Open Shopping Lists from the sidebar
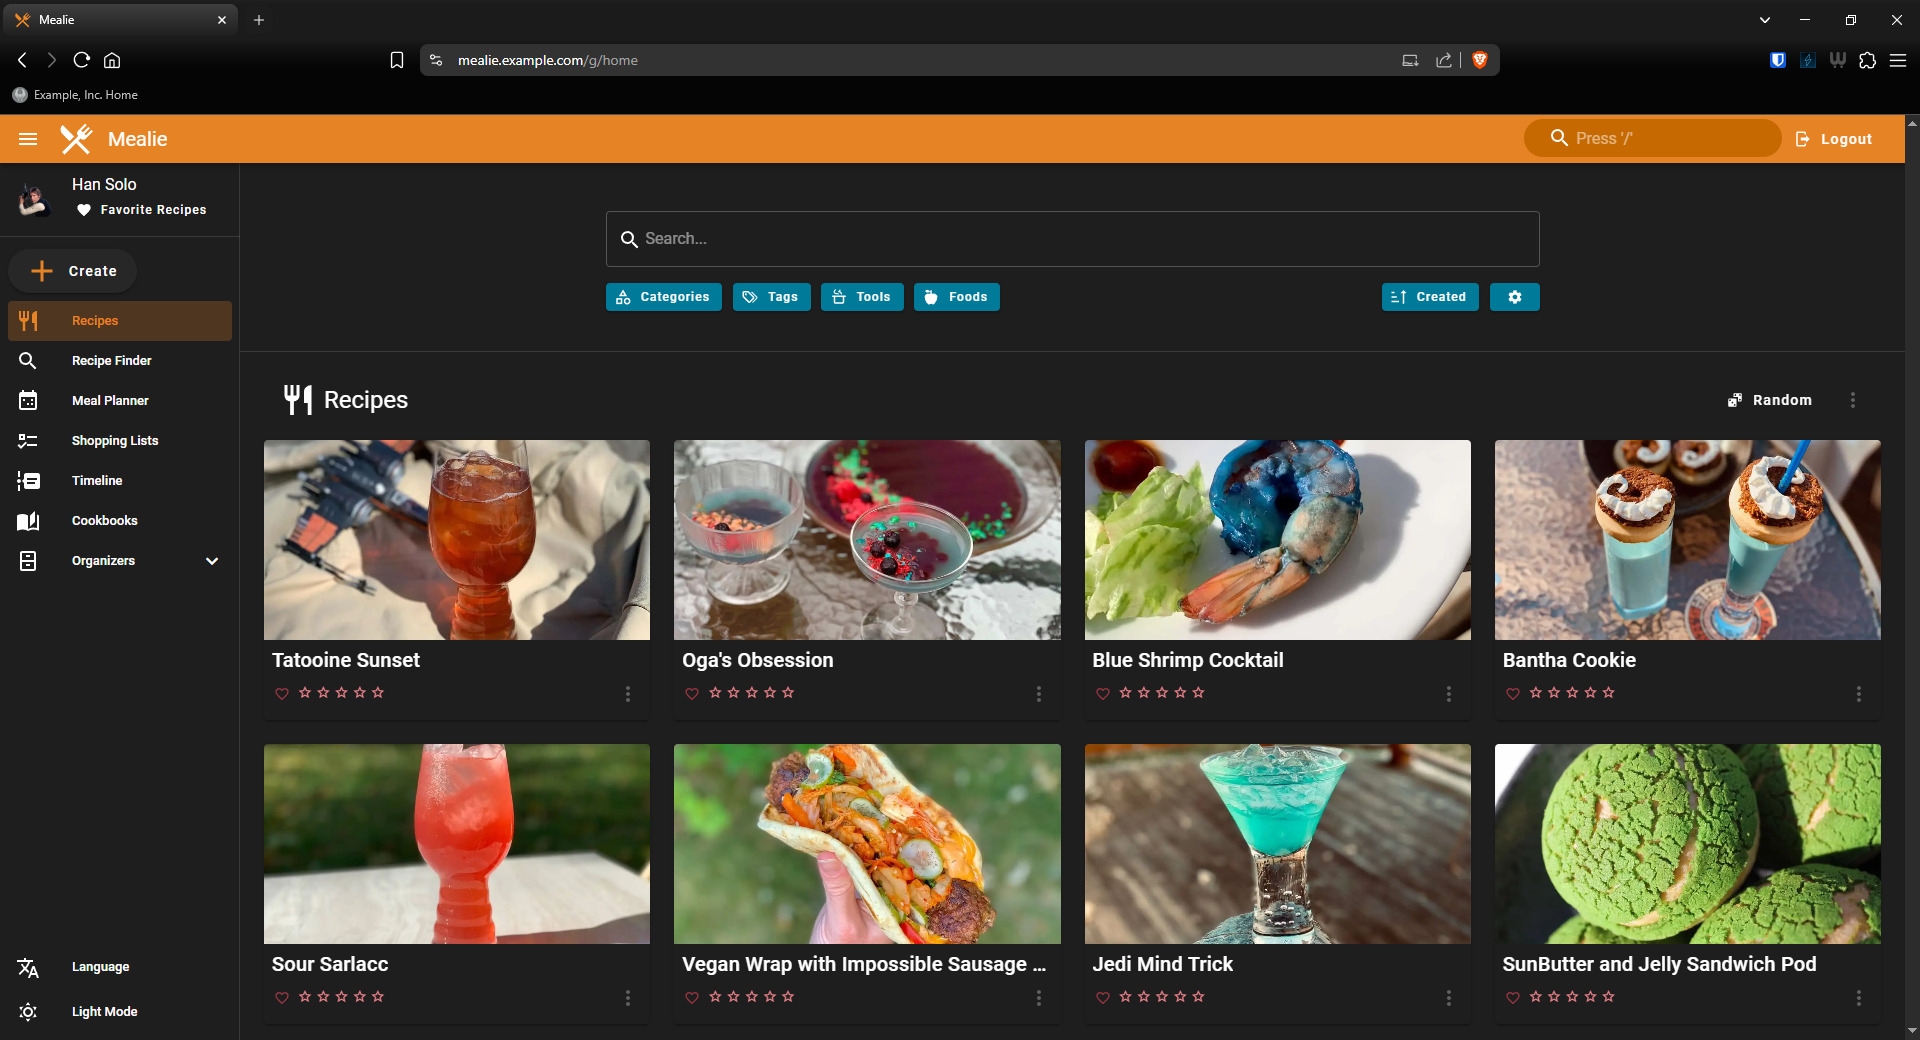This screenshot has height=1040, width=1920. click(x=114, y=441)
